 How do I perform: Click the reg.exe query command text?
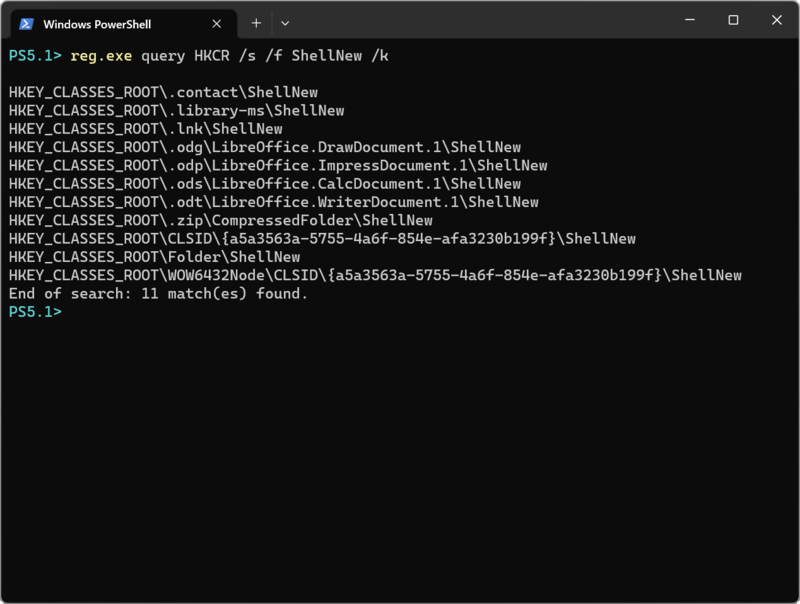click(229, 56)
